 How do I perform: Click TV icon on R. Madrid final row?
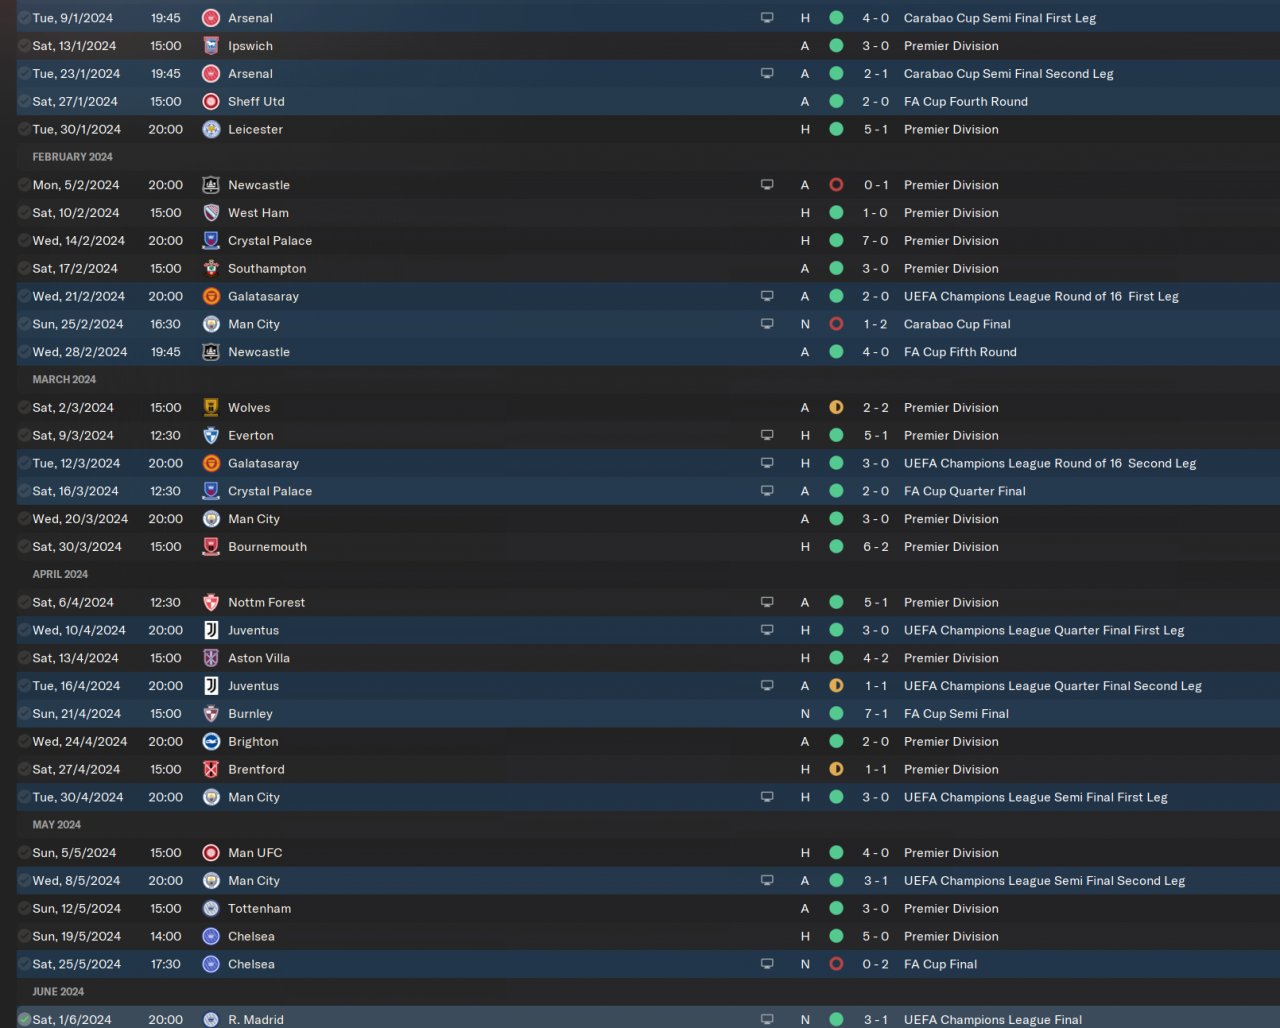click(767, 1020)
